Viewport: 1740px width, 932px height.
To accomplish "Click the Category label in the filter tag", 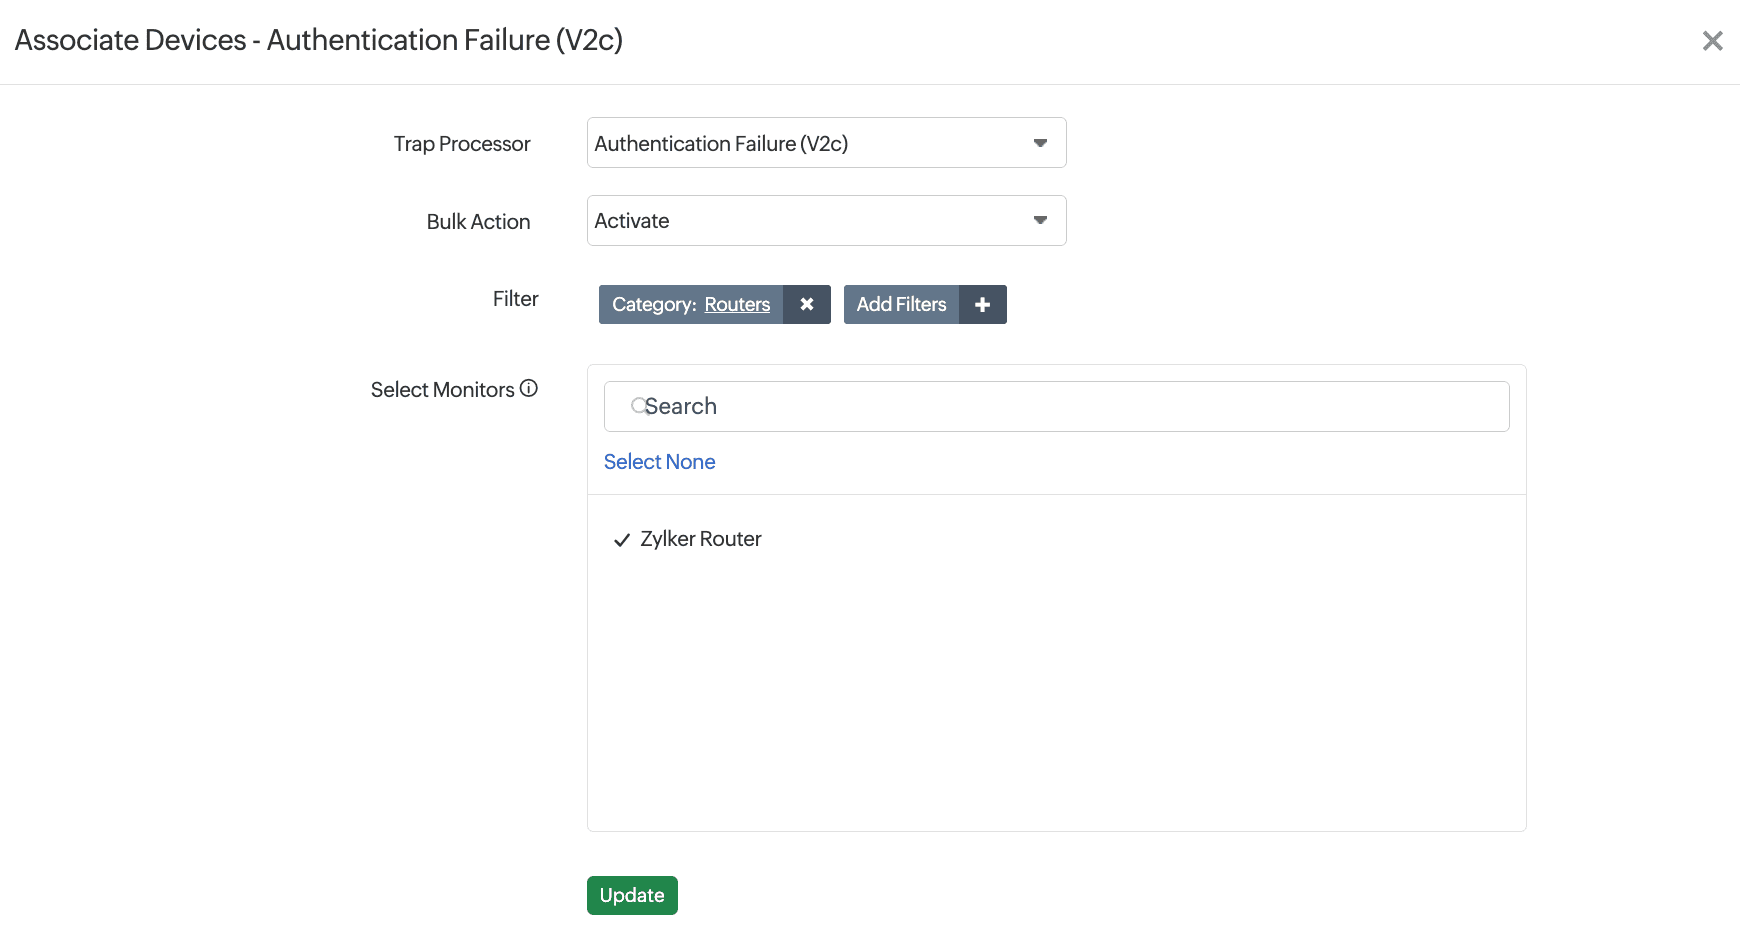I will point(654,305).
